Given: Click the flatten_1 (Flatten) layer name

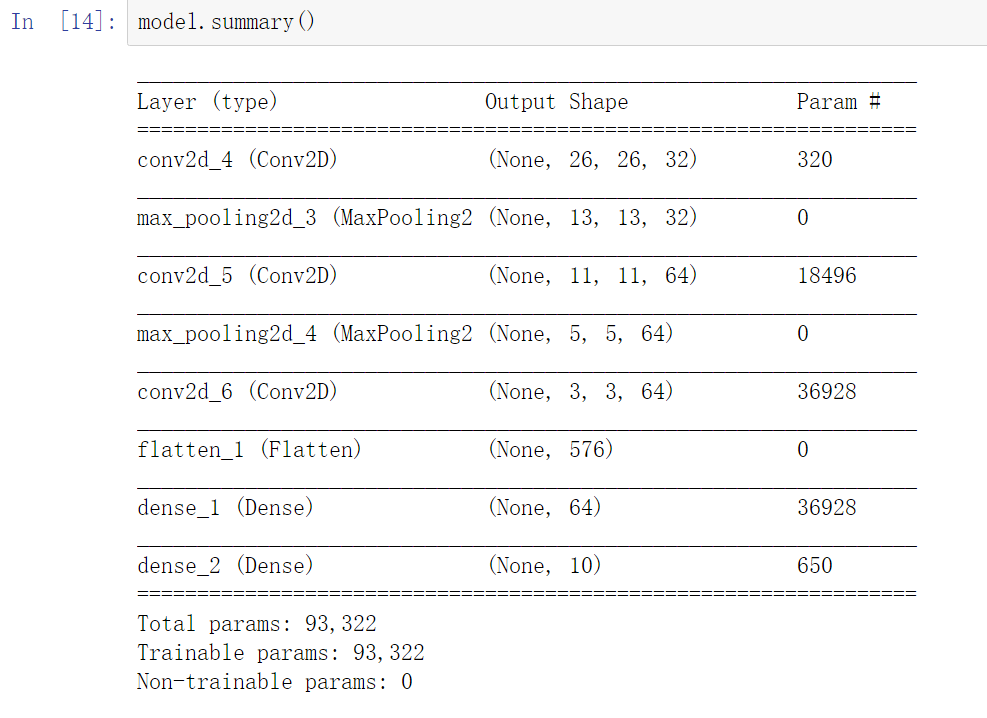Looking at the screenshot, I should pyautogui.click(x=249, y=450).
